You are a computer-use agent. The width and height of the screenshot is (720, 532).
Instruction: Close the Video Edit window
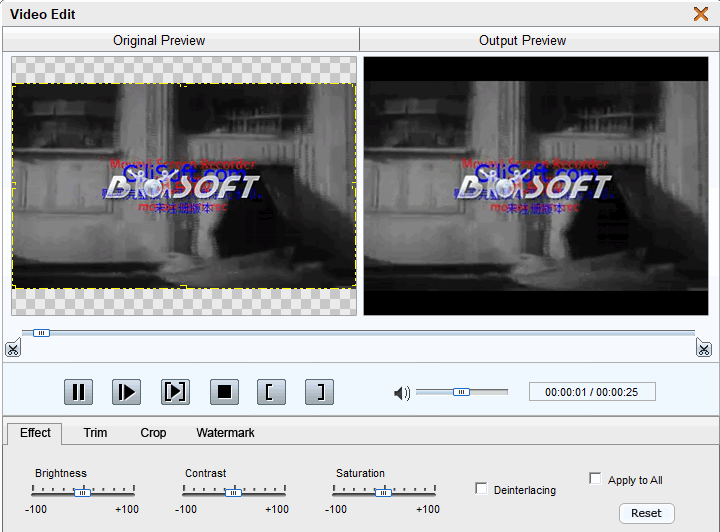[701, 14]
